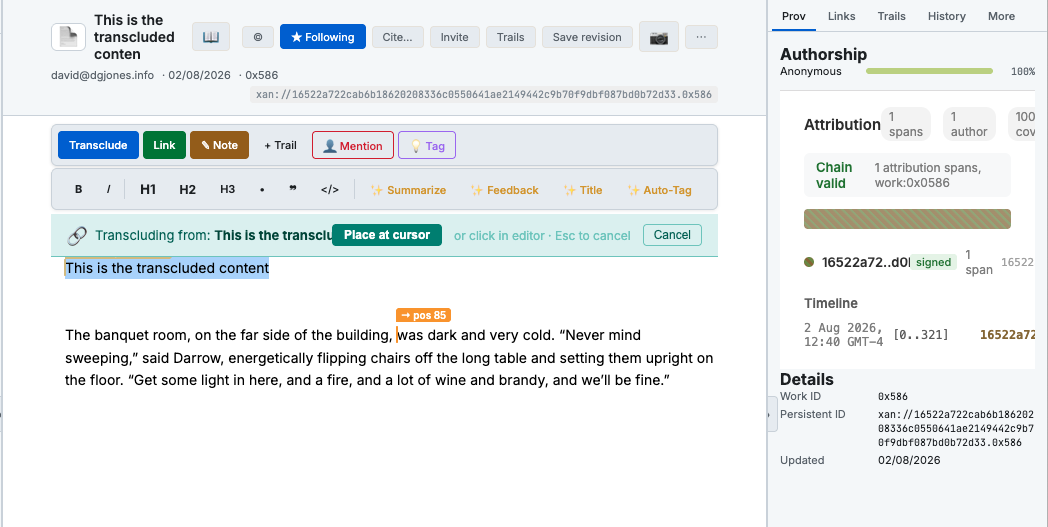Click the camera snapshot icon
The height and width of the screenshot is (527, 1048).
pos(659,37)
